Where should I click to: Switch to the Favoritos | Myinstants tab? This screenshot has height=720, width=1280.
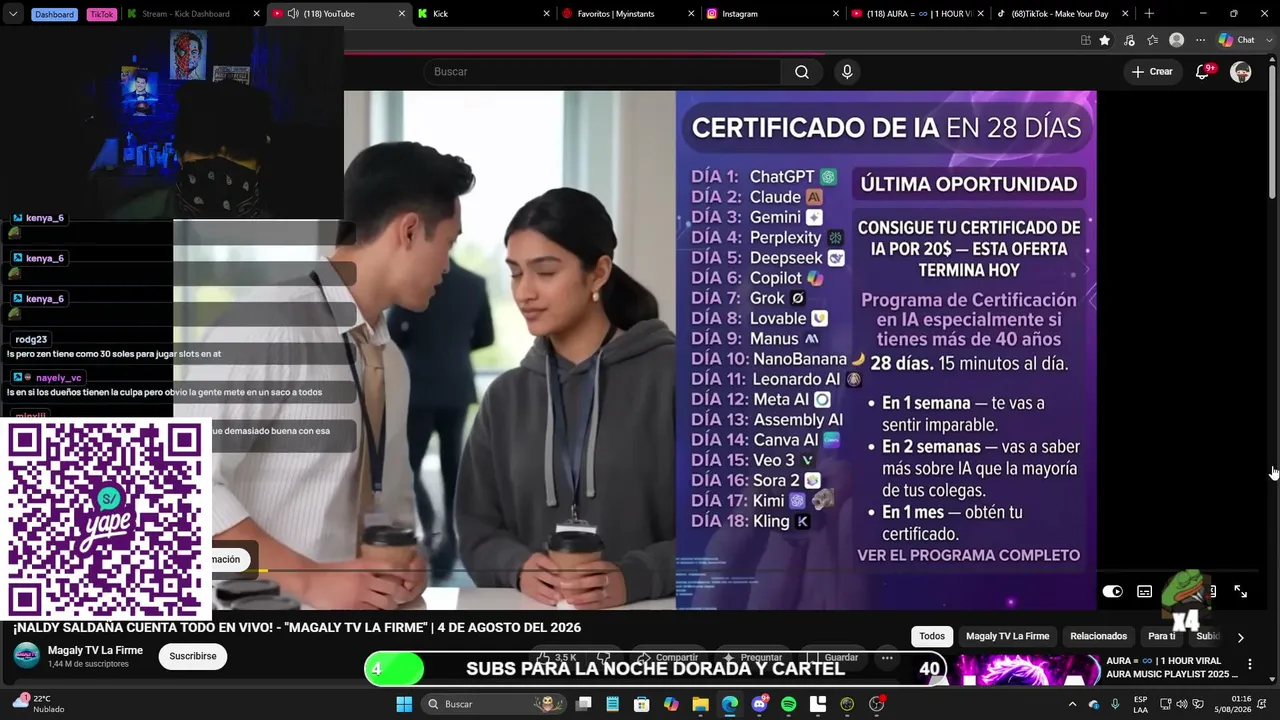point(628,14)
